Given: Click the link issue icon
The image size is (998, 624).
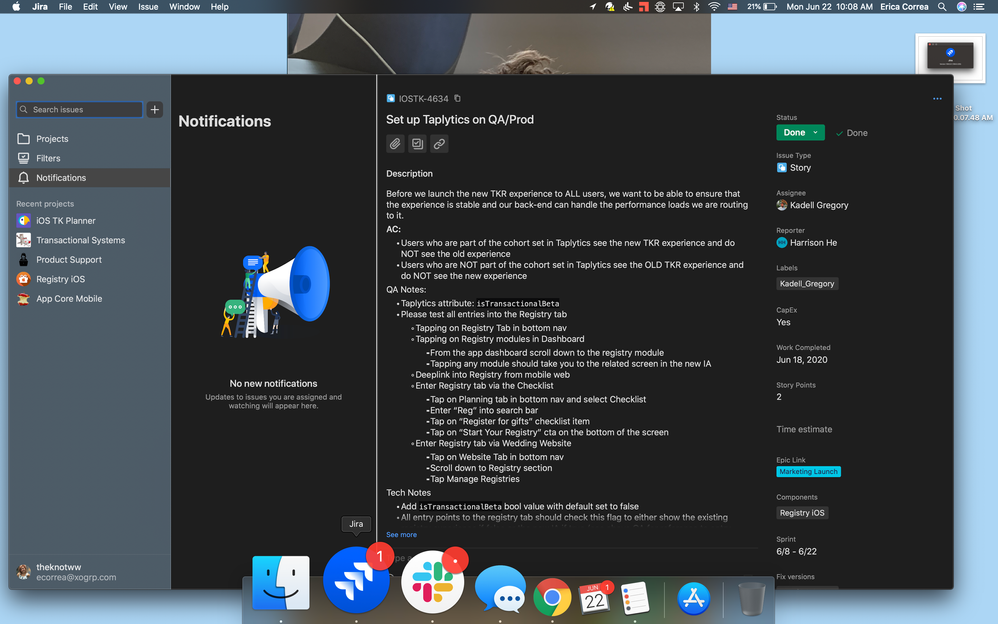Looking at the screenshot, I should (439, 144).
